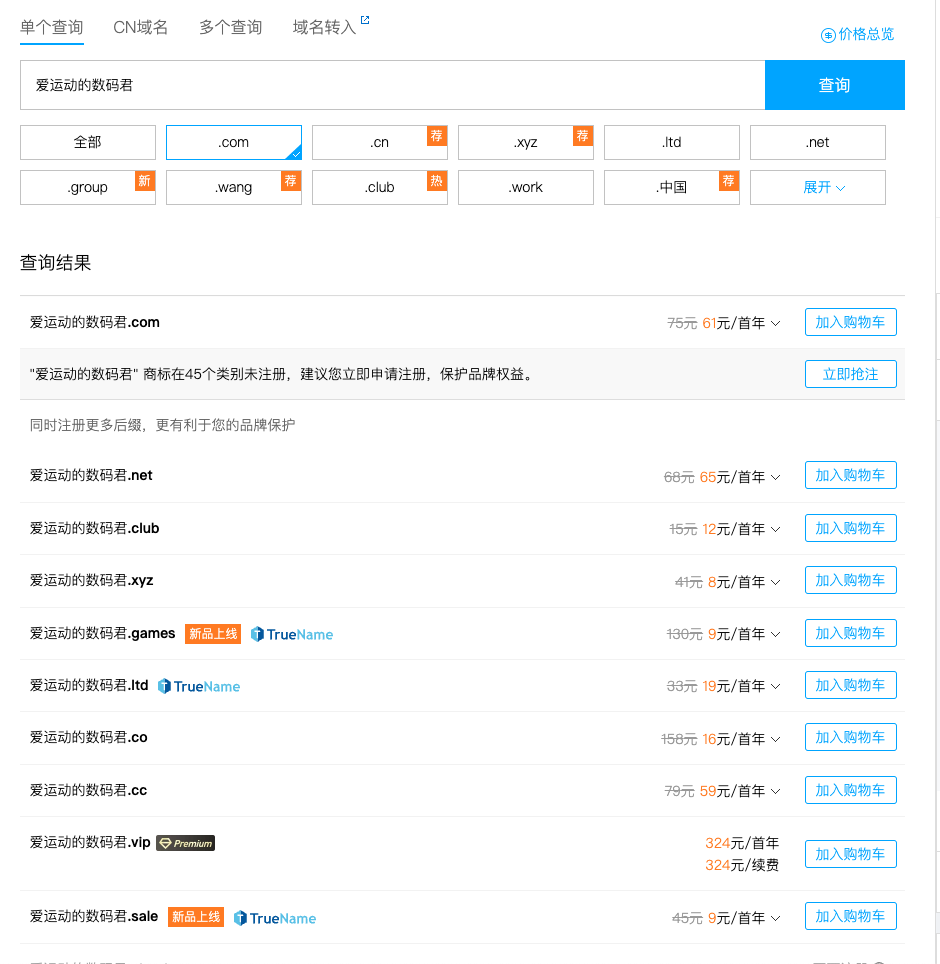Expand more extensions via 展开
940x964 pixels.
click(817, 187)
